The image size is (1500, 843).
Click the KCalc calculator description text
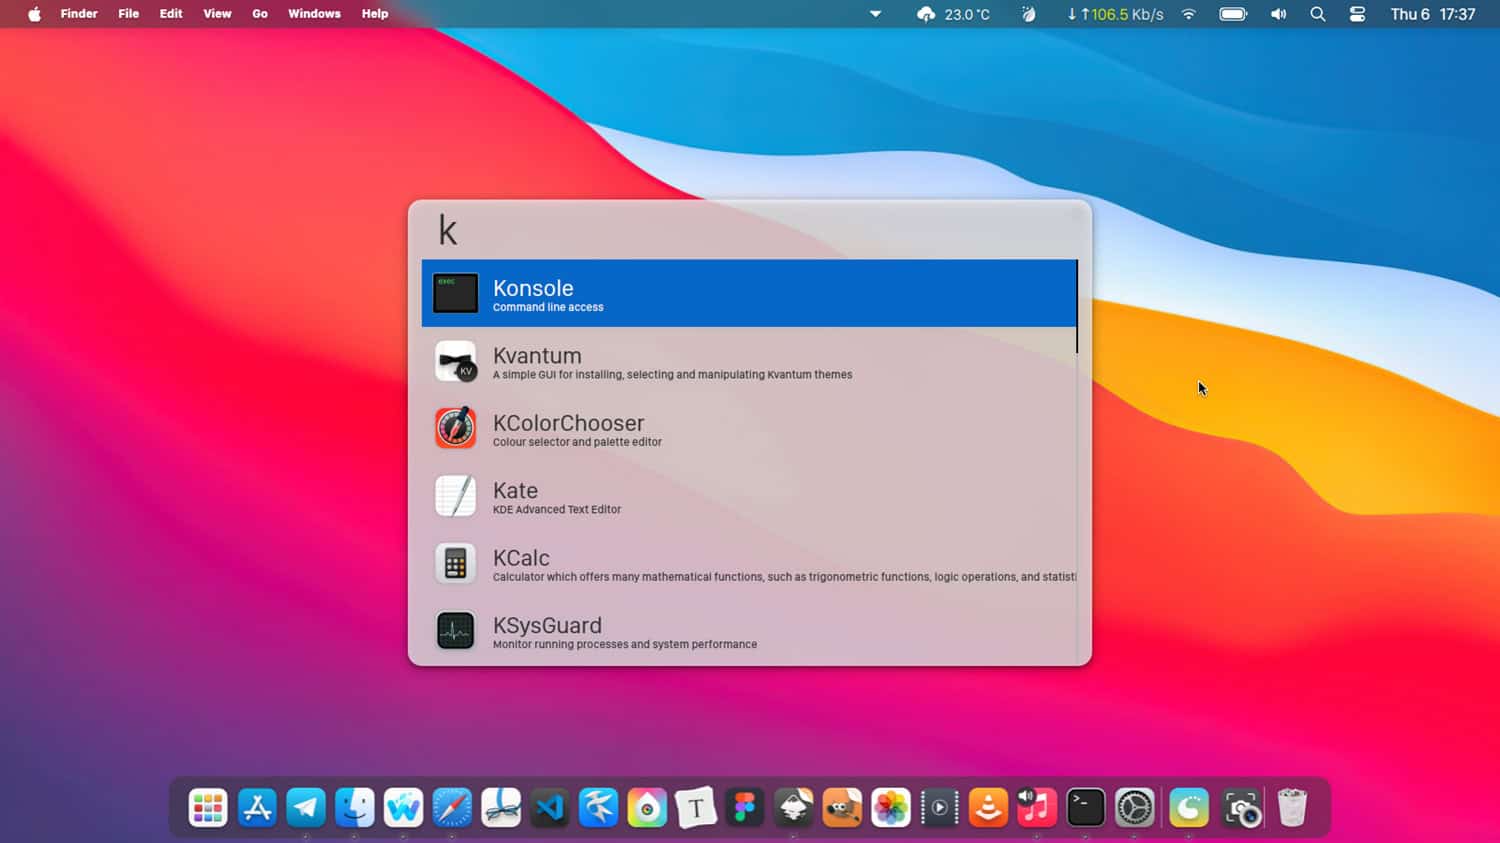click(785, 577)
